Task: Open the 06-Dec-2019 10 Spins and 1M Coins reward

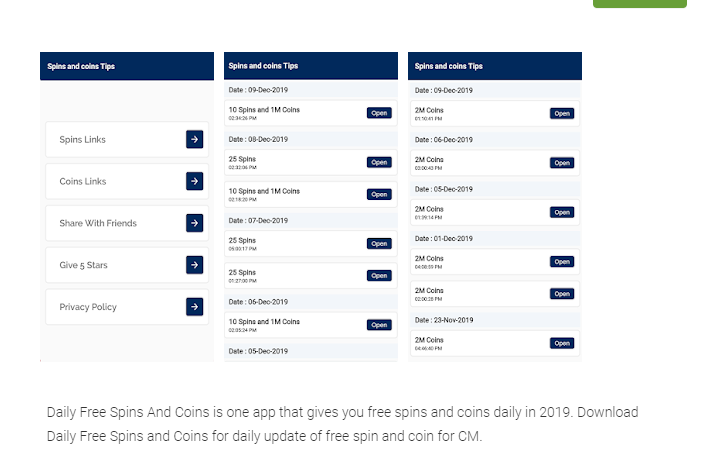Action: pos(379,324)
